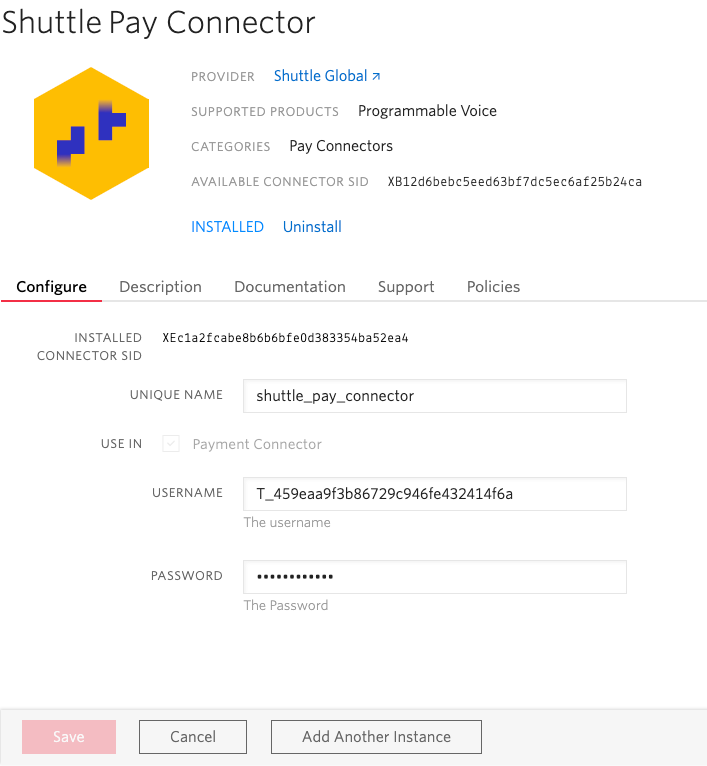Screen dimensions: 707x766
Task: Click the INSTALLED status label
Action: [227, 227]
